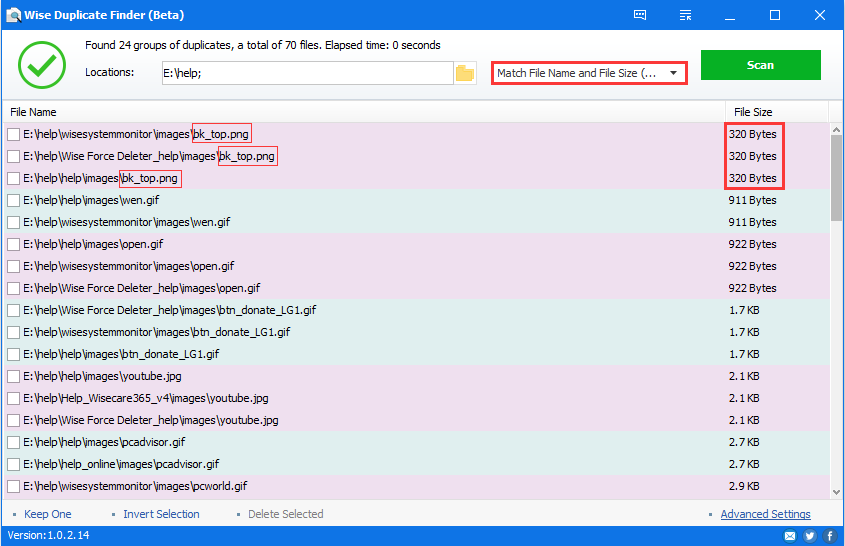Check help\help\images\btn_donate_LG1.gif box
The width and height of the screenshot is (845, 546).
pyautogui.click(x=13, y=354)
